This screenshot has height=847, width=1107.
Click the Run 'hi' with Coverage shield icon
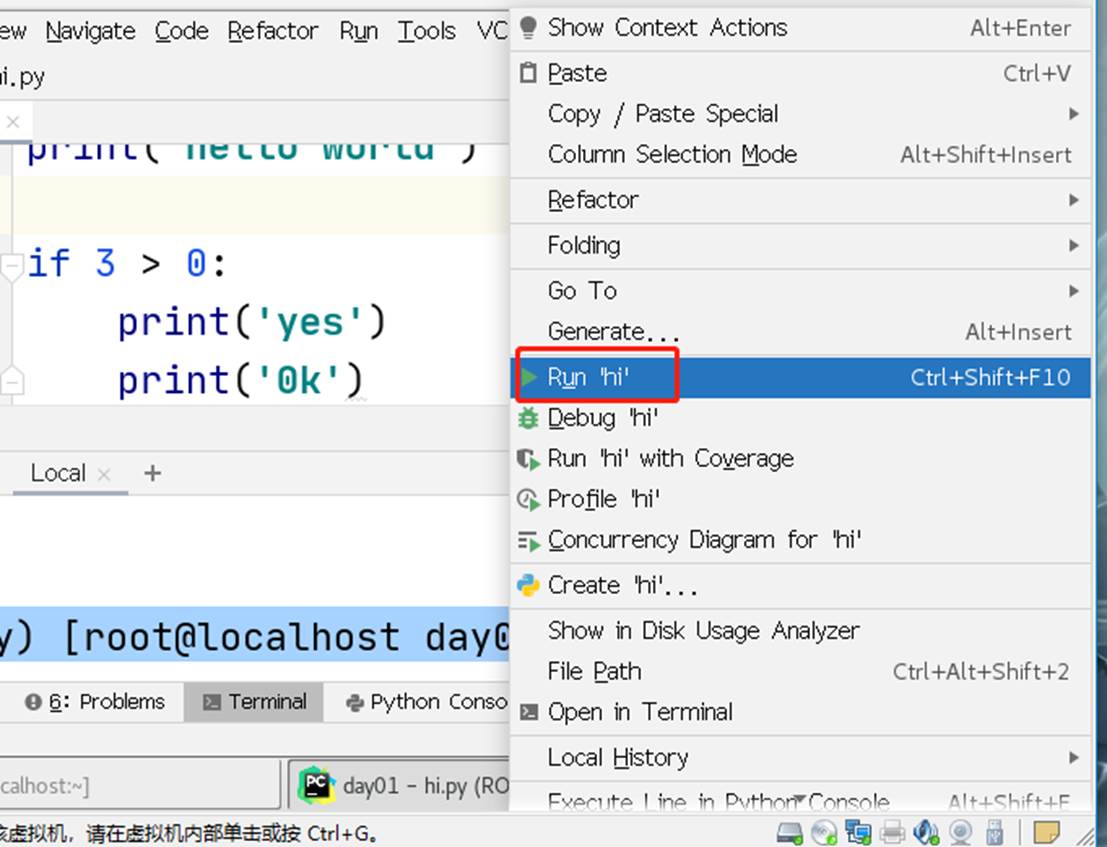pyautogui.click(x=528, y=459)
